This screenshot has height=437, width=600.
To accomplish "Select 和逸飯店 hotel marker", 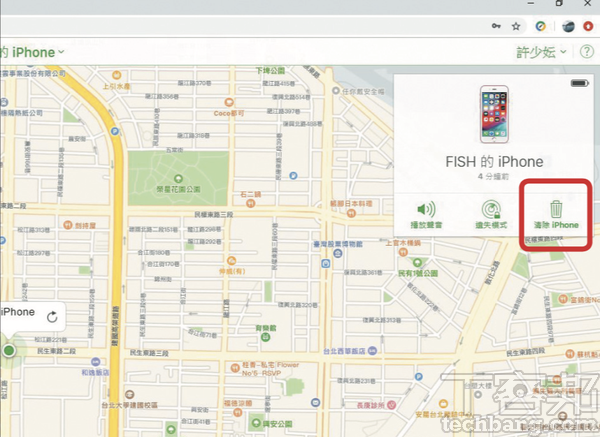I will (x=96, y=362).
